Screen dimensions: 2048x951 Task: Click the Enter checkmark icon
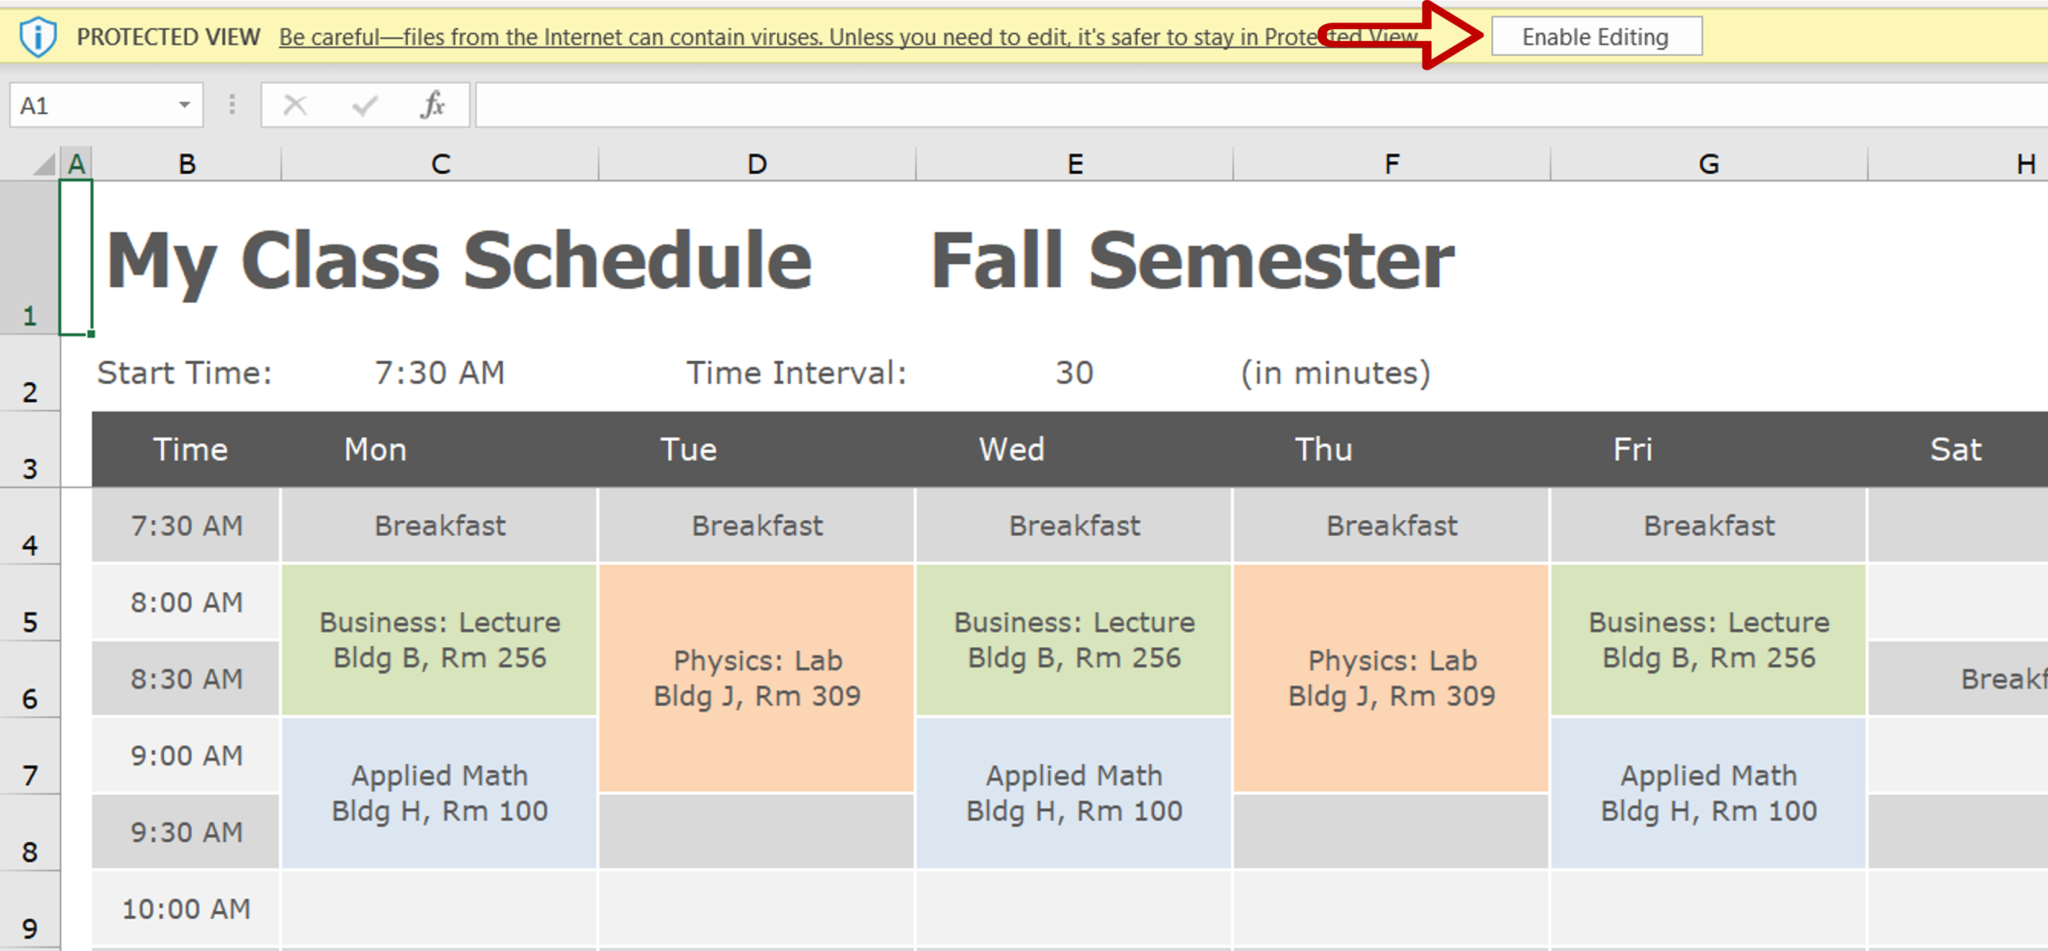[x=363, y=104]
